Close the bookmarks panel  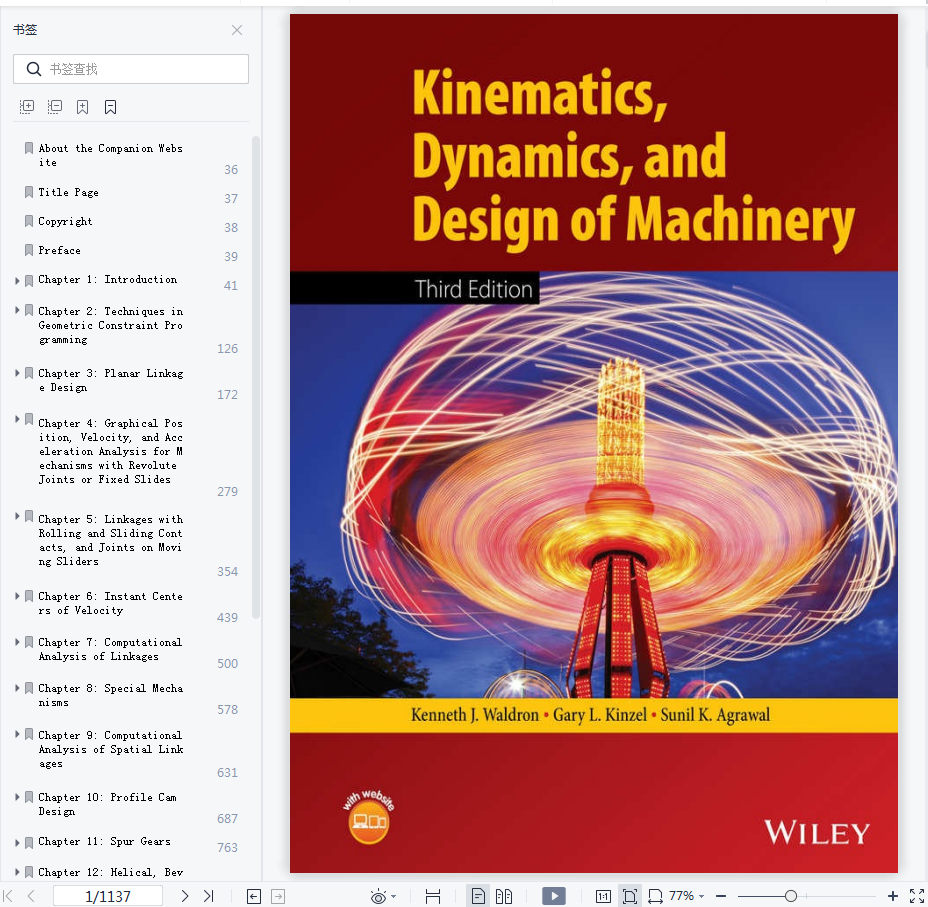[237, 30]
